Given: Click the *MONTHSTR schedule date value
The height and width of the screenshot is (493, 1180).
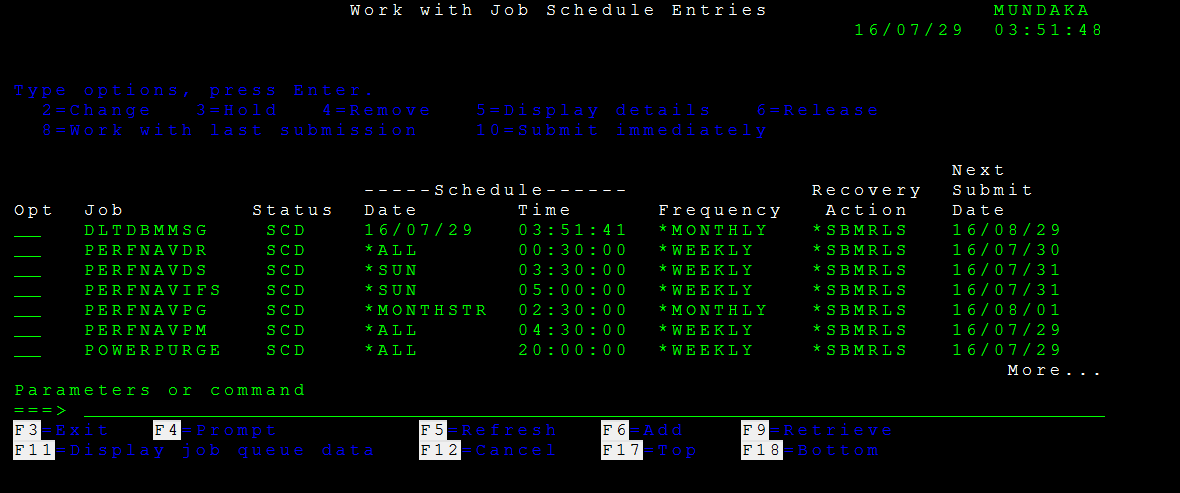Looking at the screenshot, I should 425,311.
